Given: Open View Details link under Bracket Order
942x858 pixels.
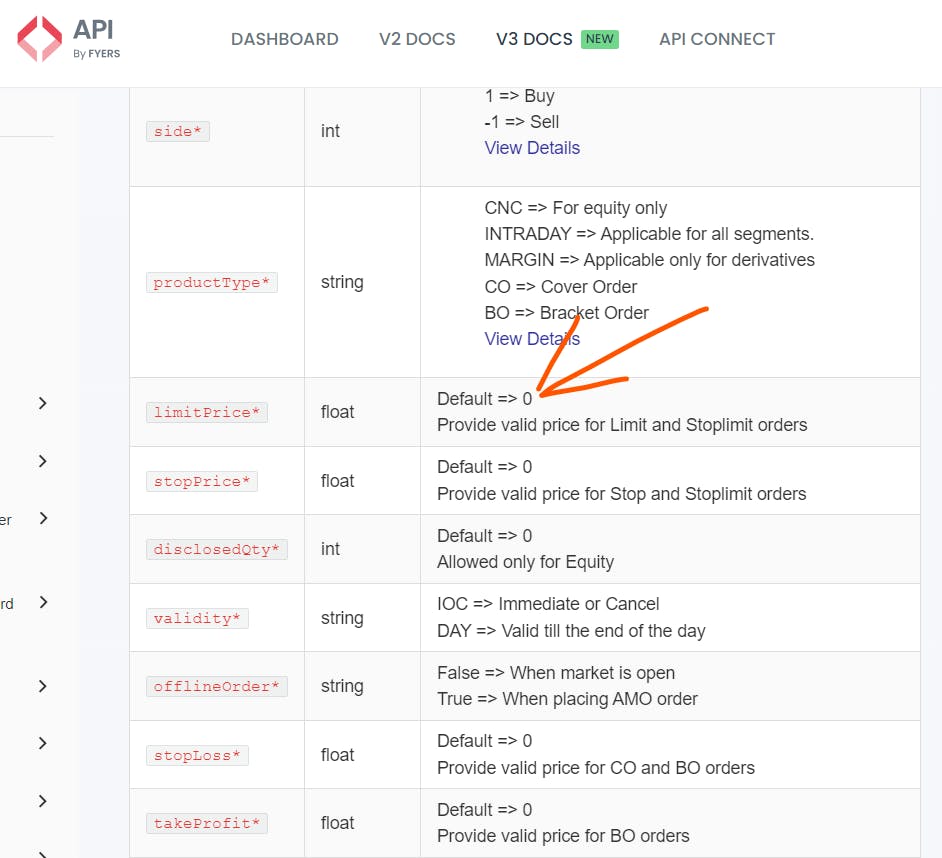Looking at the screenshot, I should click(x=532, y=339).
